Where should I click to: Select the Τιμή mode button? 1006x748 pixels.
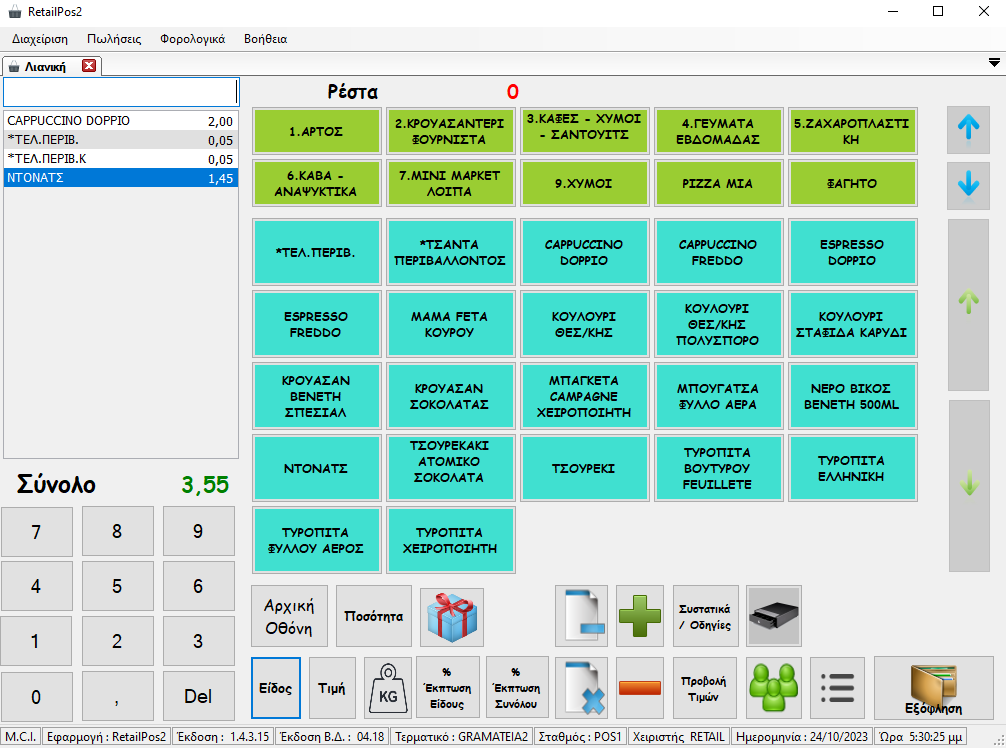pos(332,688)
